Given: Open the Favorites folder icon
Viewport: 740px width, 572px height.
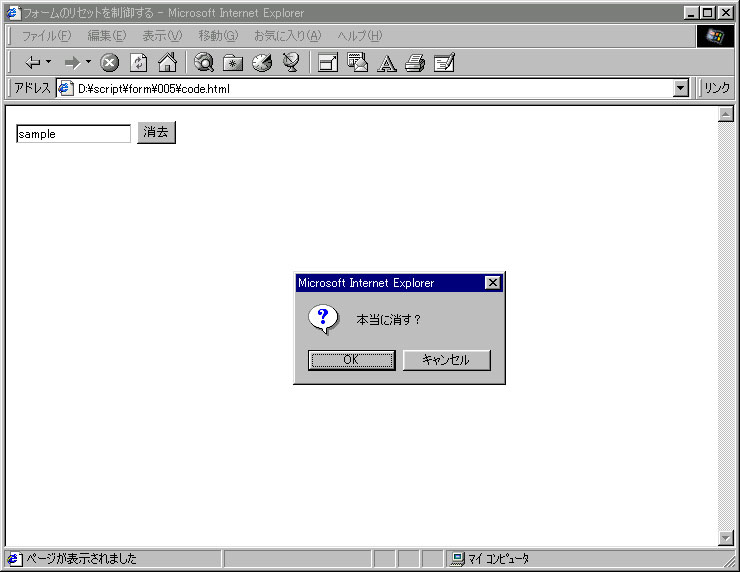Looking at the screenshot, I should pyautogui.click(x=233, y=62).
